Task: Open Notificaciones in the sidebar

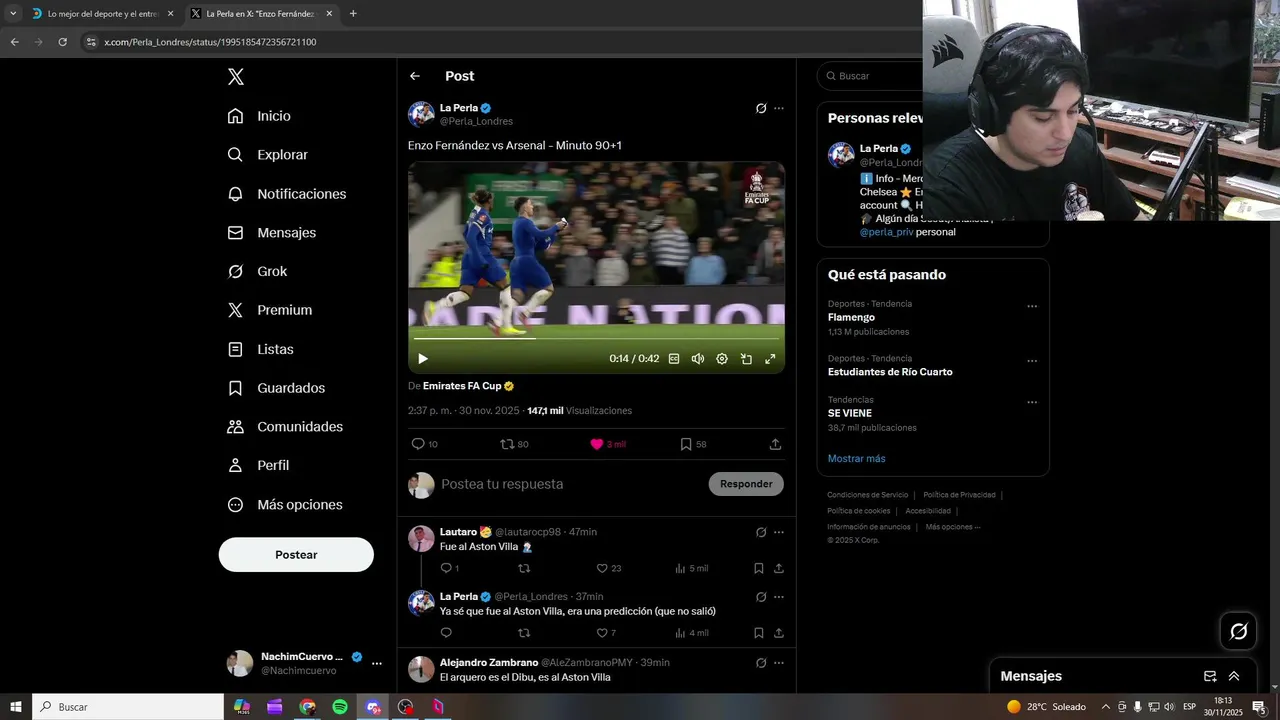Action: tap(286, 194)
